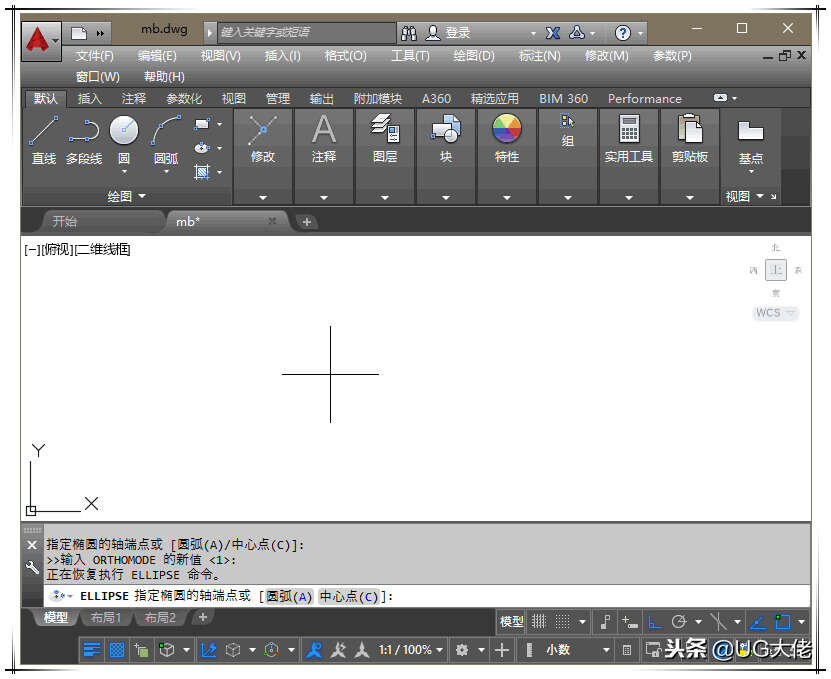Click the Arc (圆弧(A)) command option
Screen dimensions: 831x679
(289, 596)
